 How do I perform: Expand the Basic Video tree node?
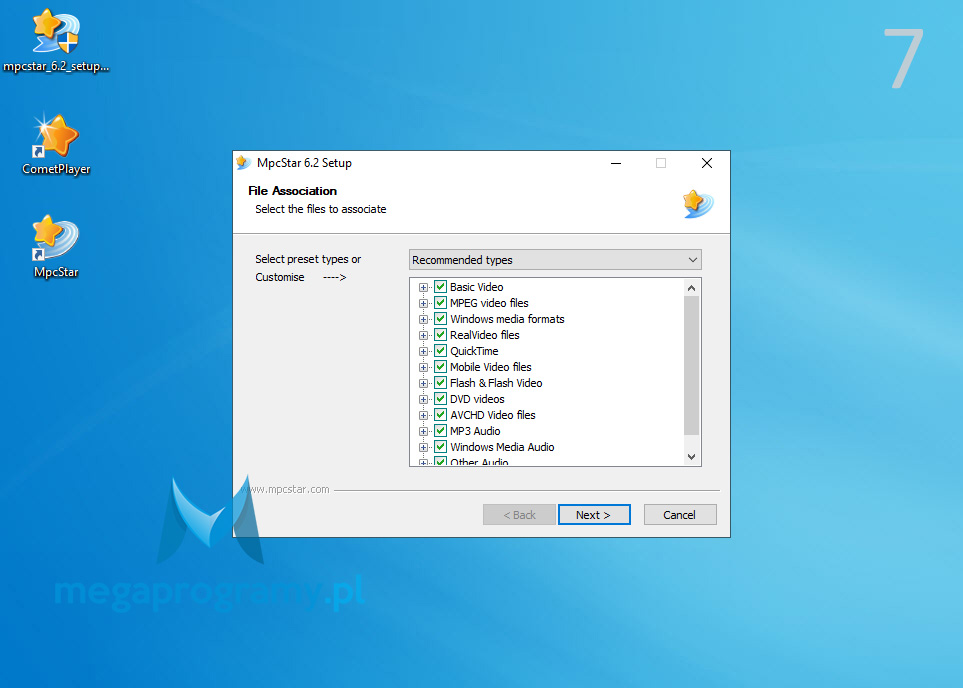coord(423,287)
